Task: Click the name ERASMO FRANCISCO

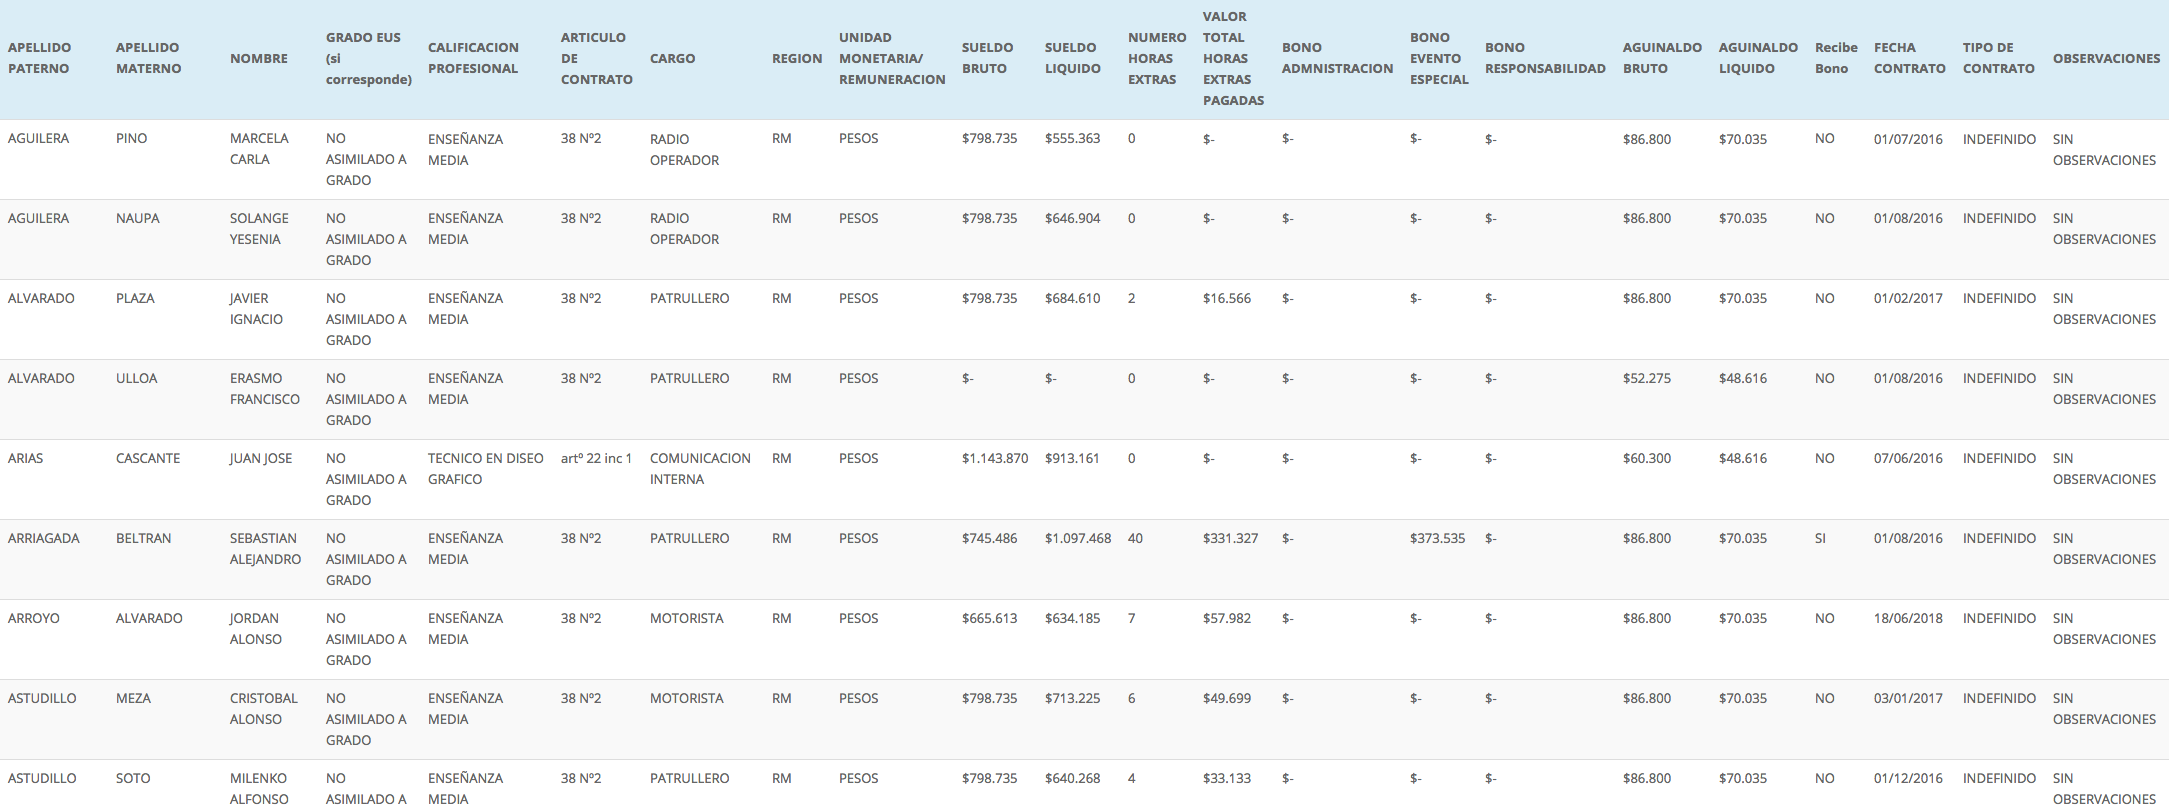Action: 264,388
